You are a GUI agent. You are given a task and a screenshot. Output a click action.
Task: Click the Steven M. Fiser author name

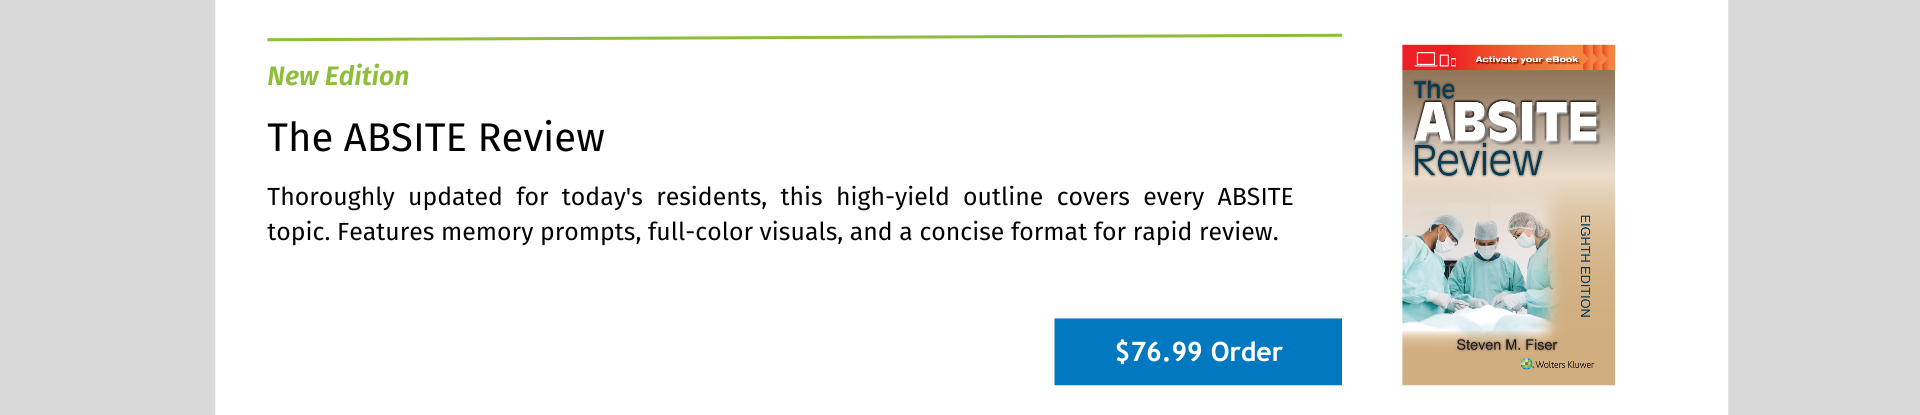pos(1506,345)
